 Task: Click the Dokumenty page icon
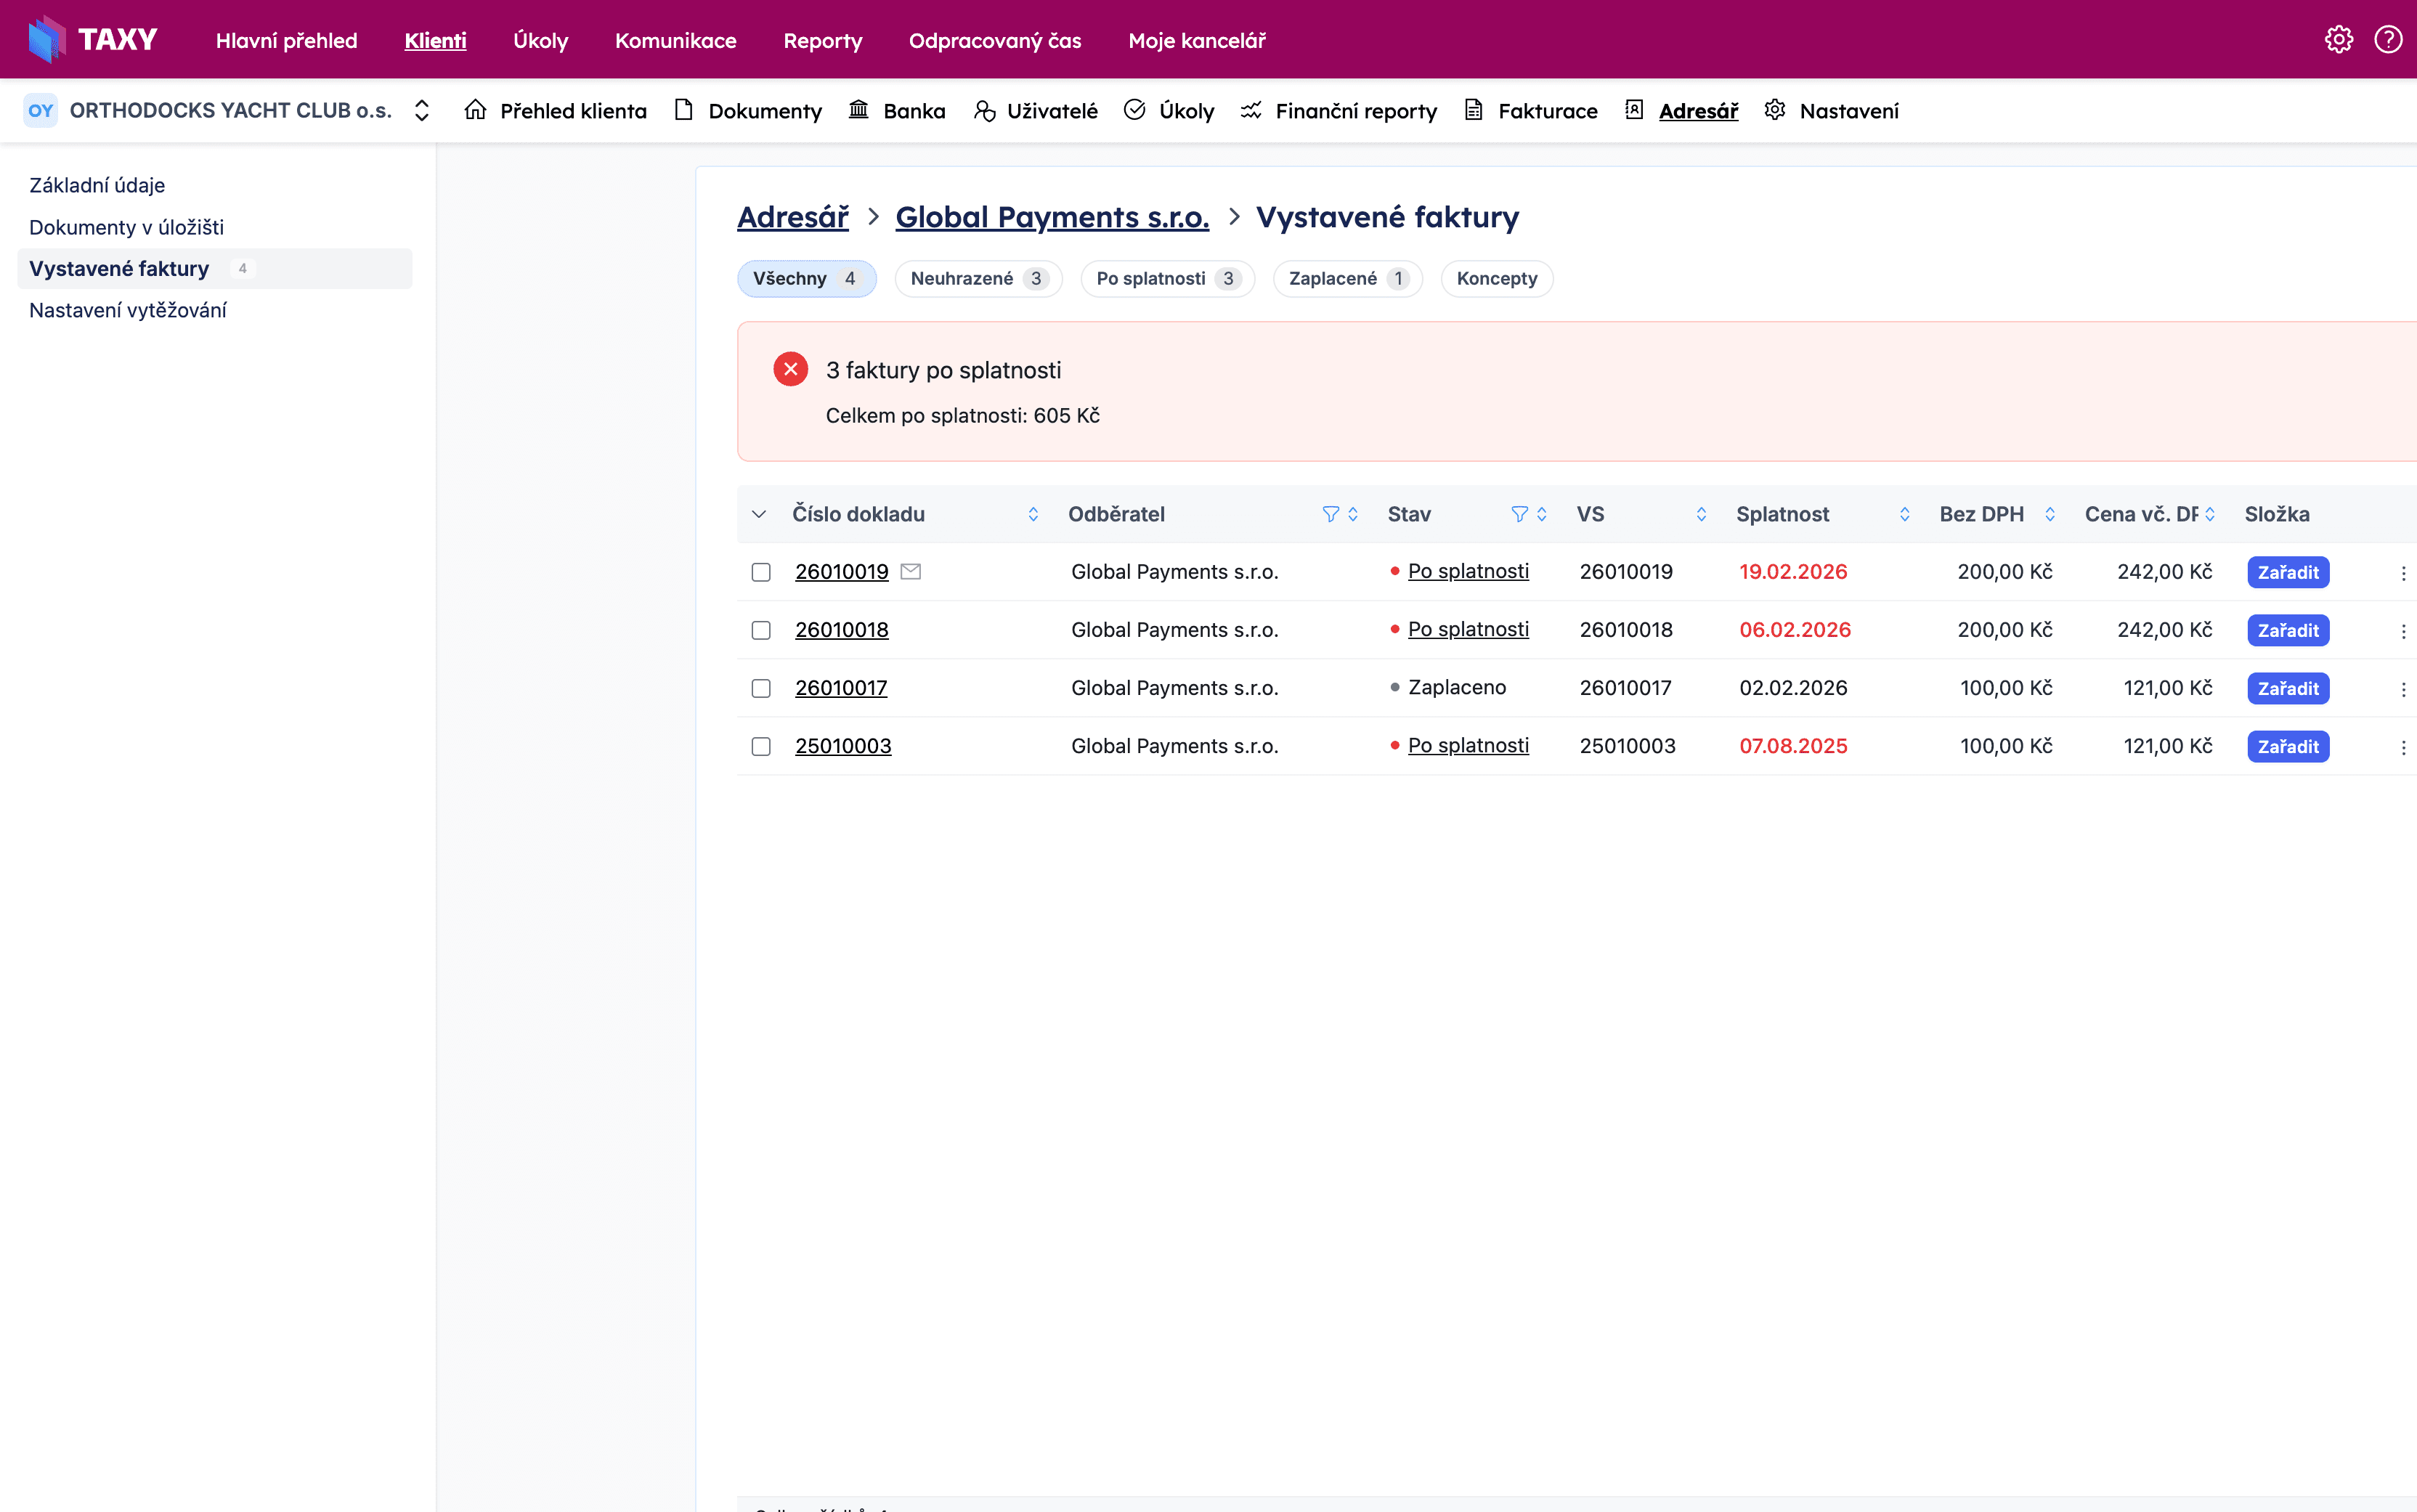coord(684,110)
